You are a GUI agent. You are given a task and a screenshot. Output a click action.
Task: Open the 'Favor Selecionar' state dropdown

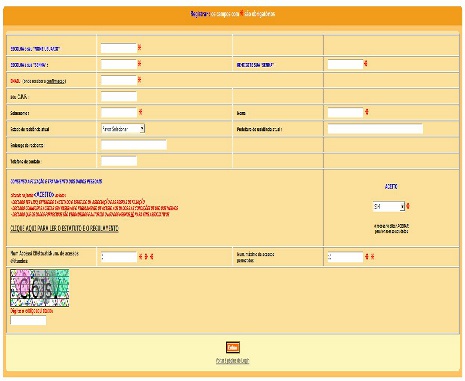(123, 129)
